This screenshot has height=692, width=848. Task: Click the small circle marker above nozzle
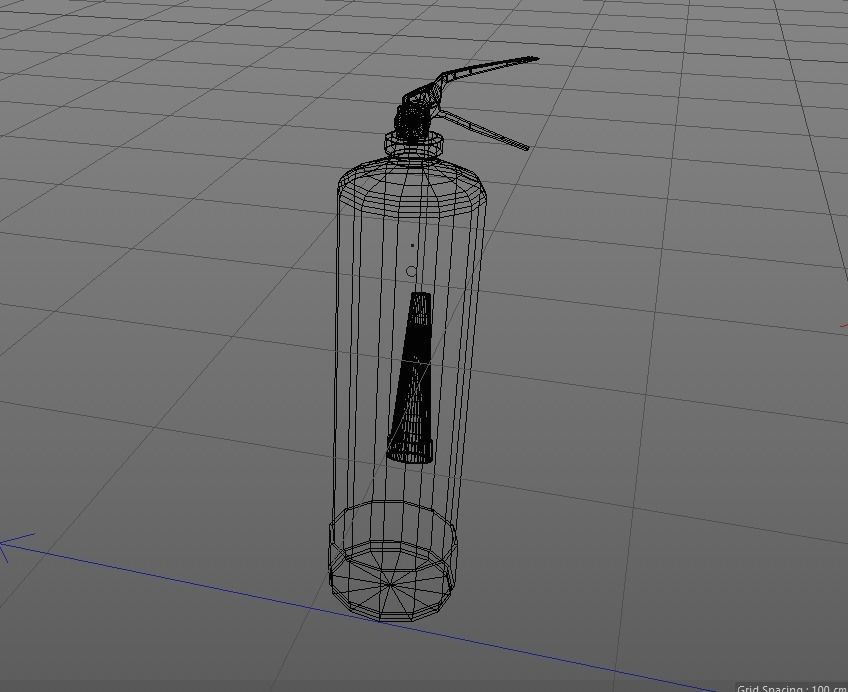point(412,271)
